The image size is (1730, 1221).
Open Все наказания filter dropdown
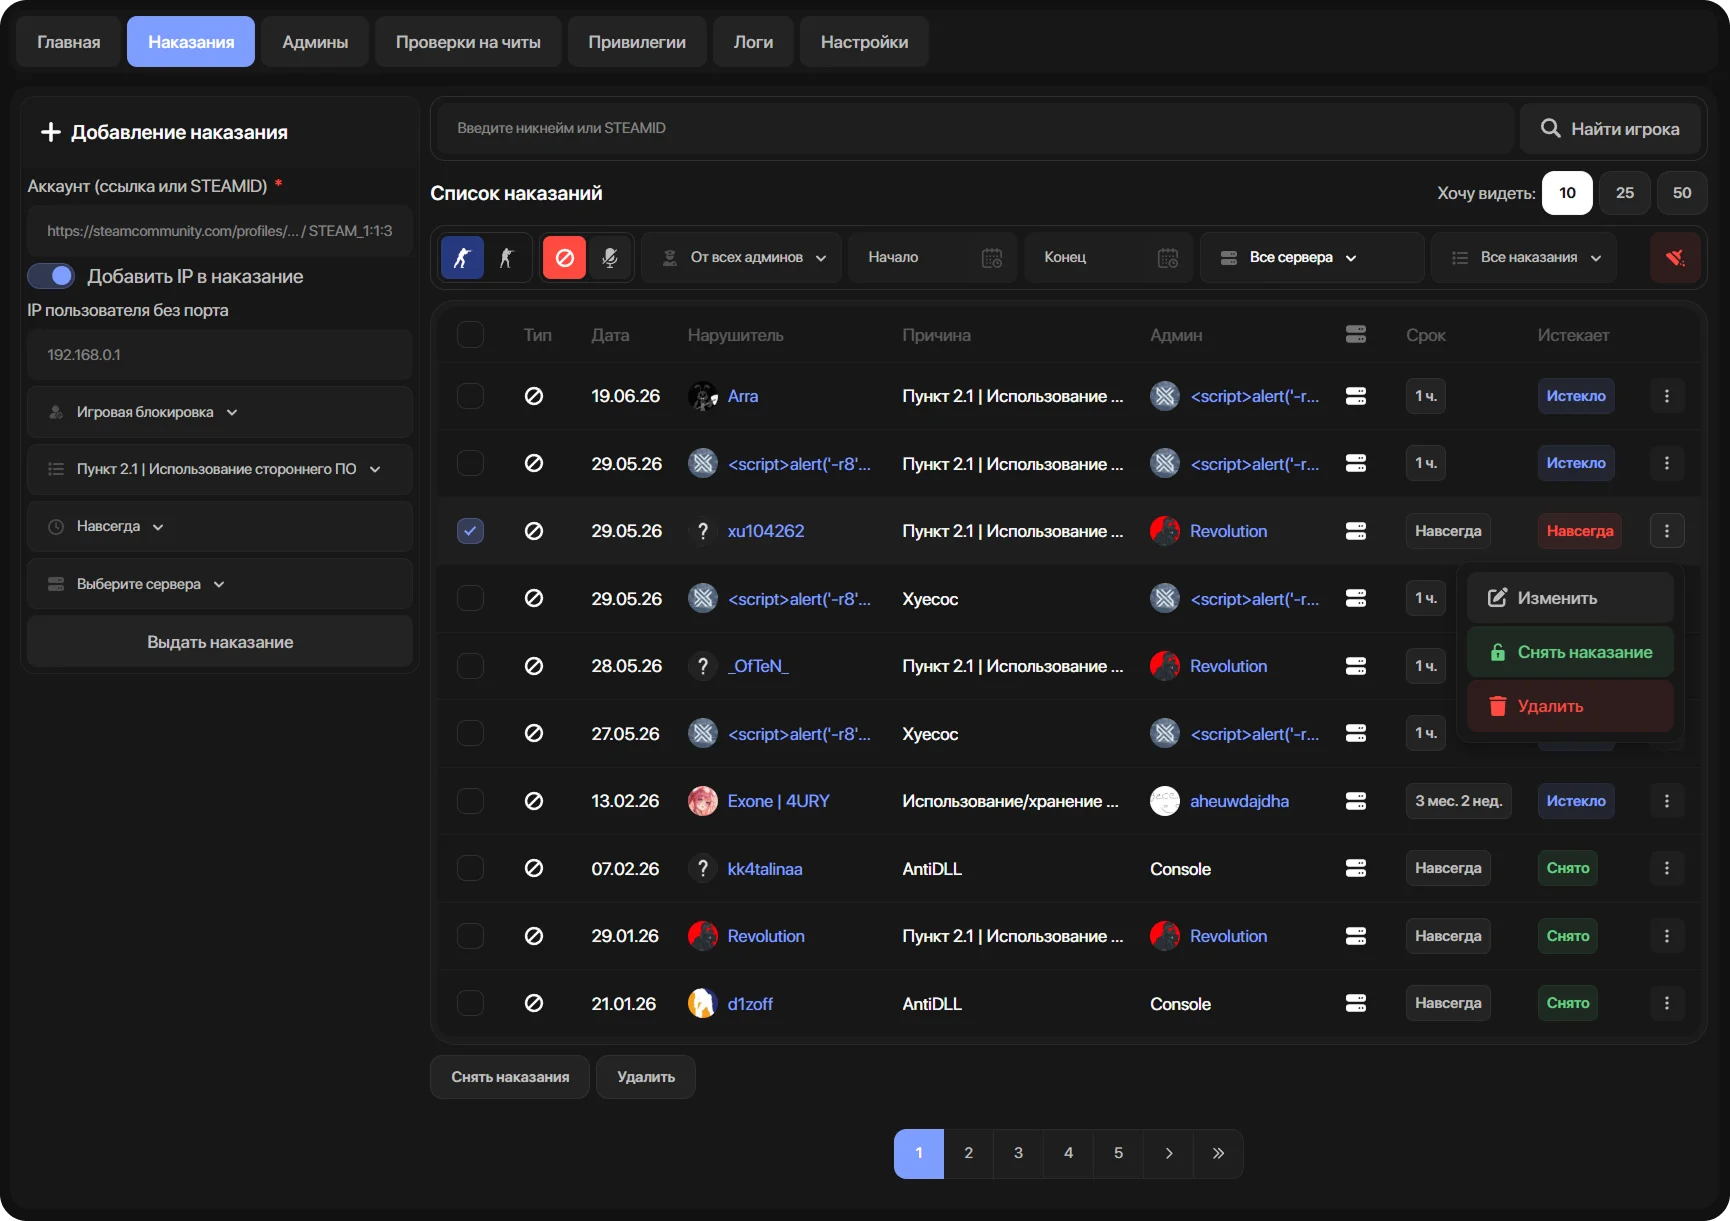click(1525, 258)
